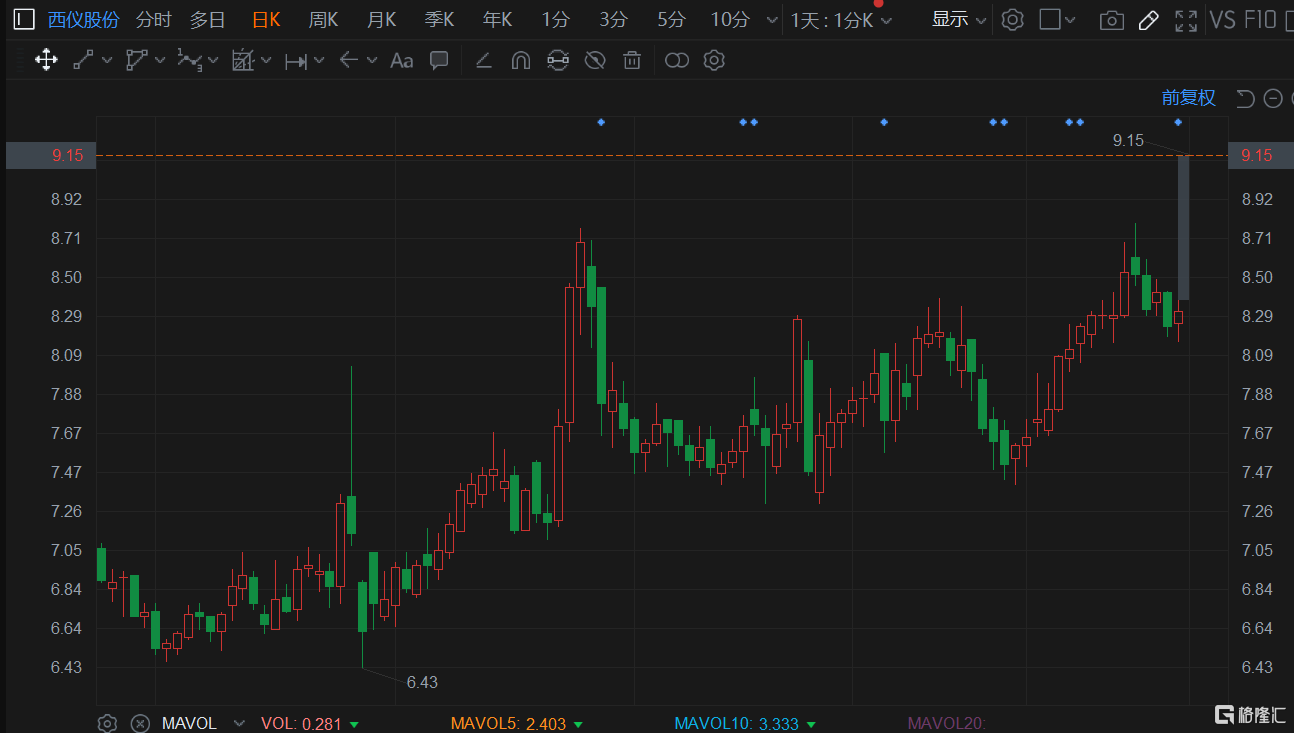This screenshot has width=1294, height=733.
Task: Delete drawings with the trash icon
Action: [632, 61]
